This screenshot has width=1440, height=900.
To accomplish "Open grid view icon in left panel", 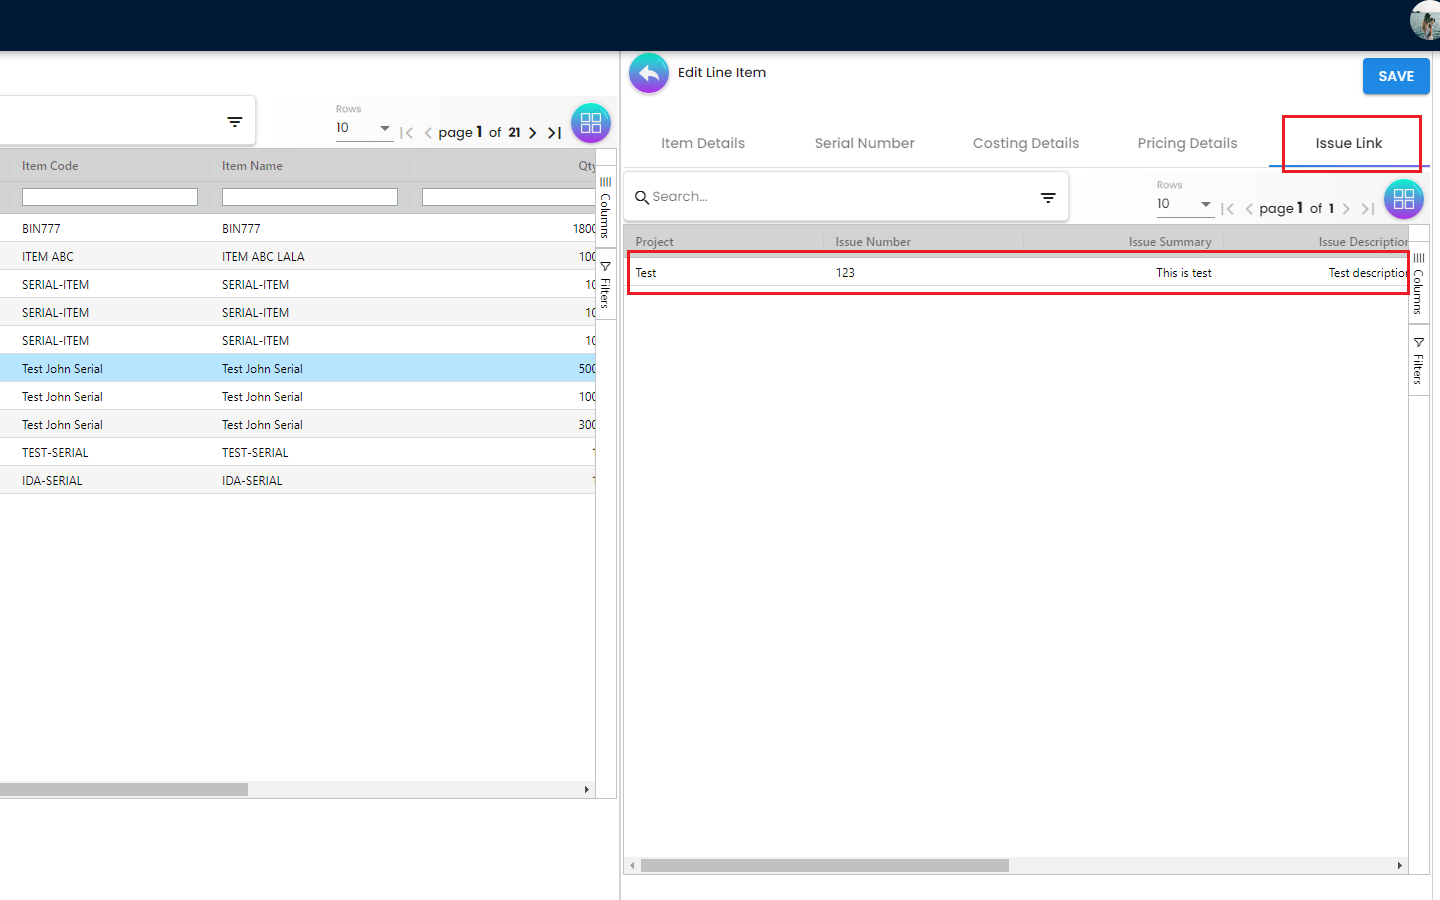I will 591,123.
